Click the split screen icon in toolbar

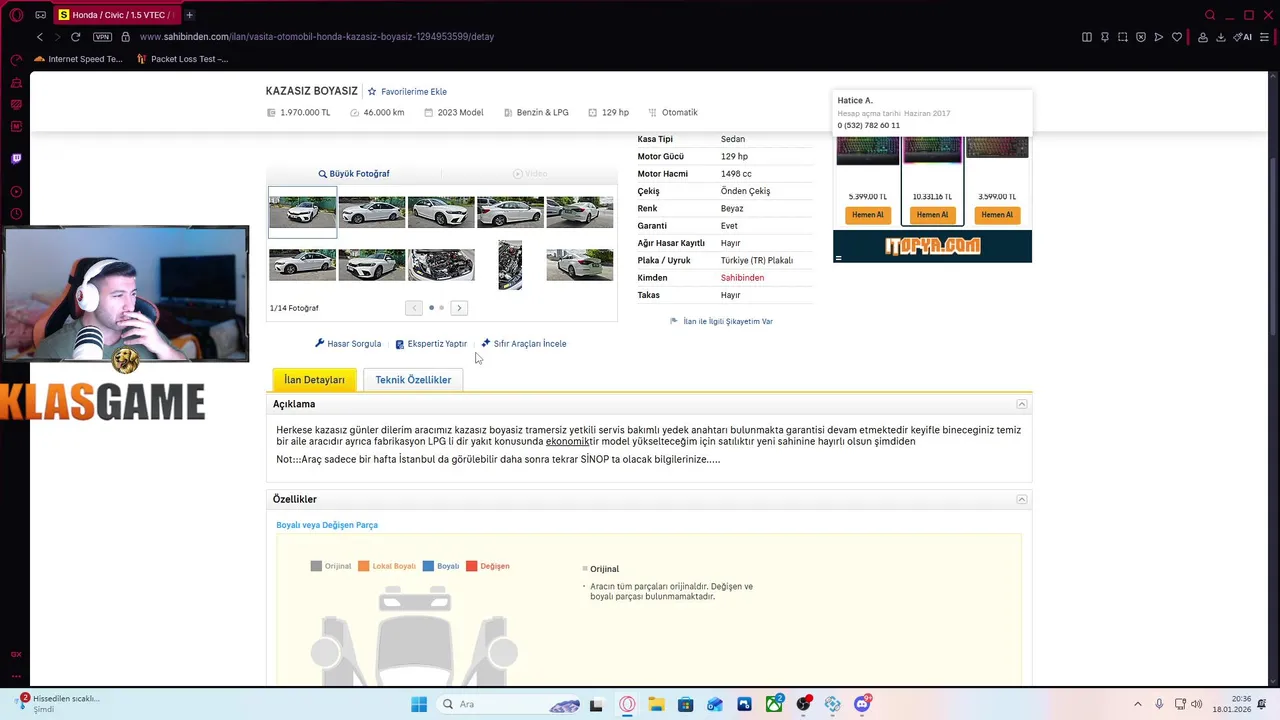(x=1087, y=37)
